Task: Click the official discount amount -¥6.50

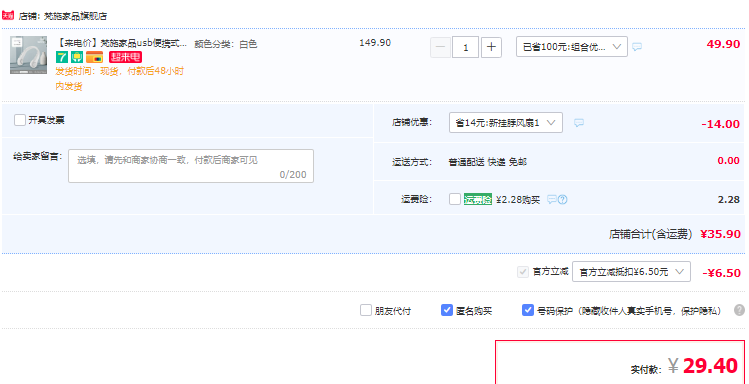Action: click(721, 273)
